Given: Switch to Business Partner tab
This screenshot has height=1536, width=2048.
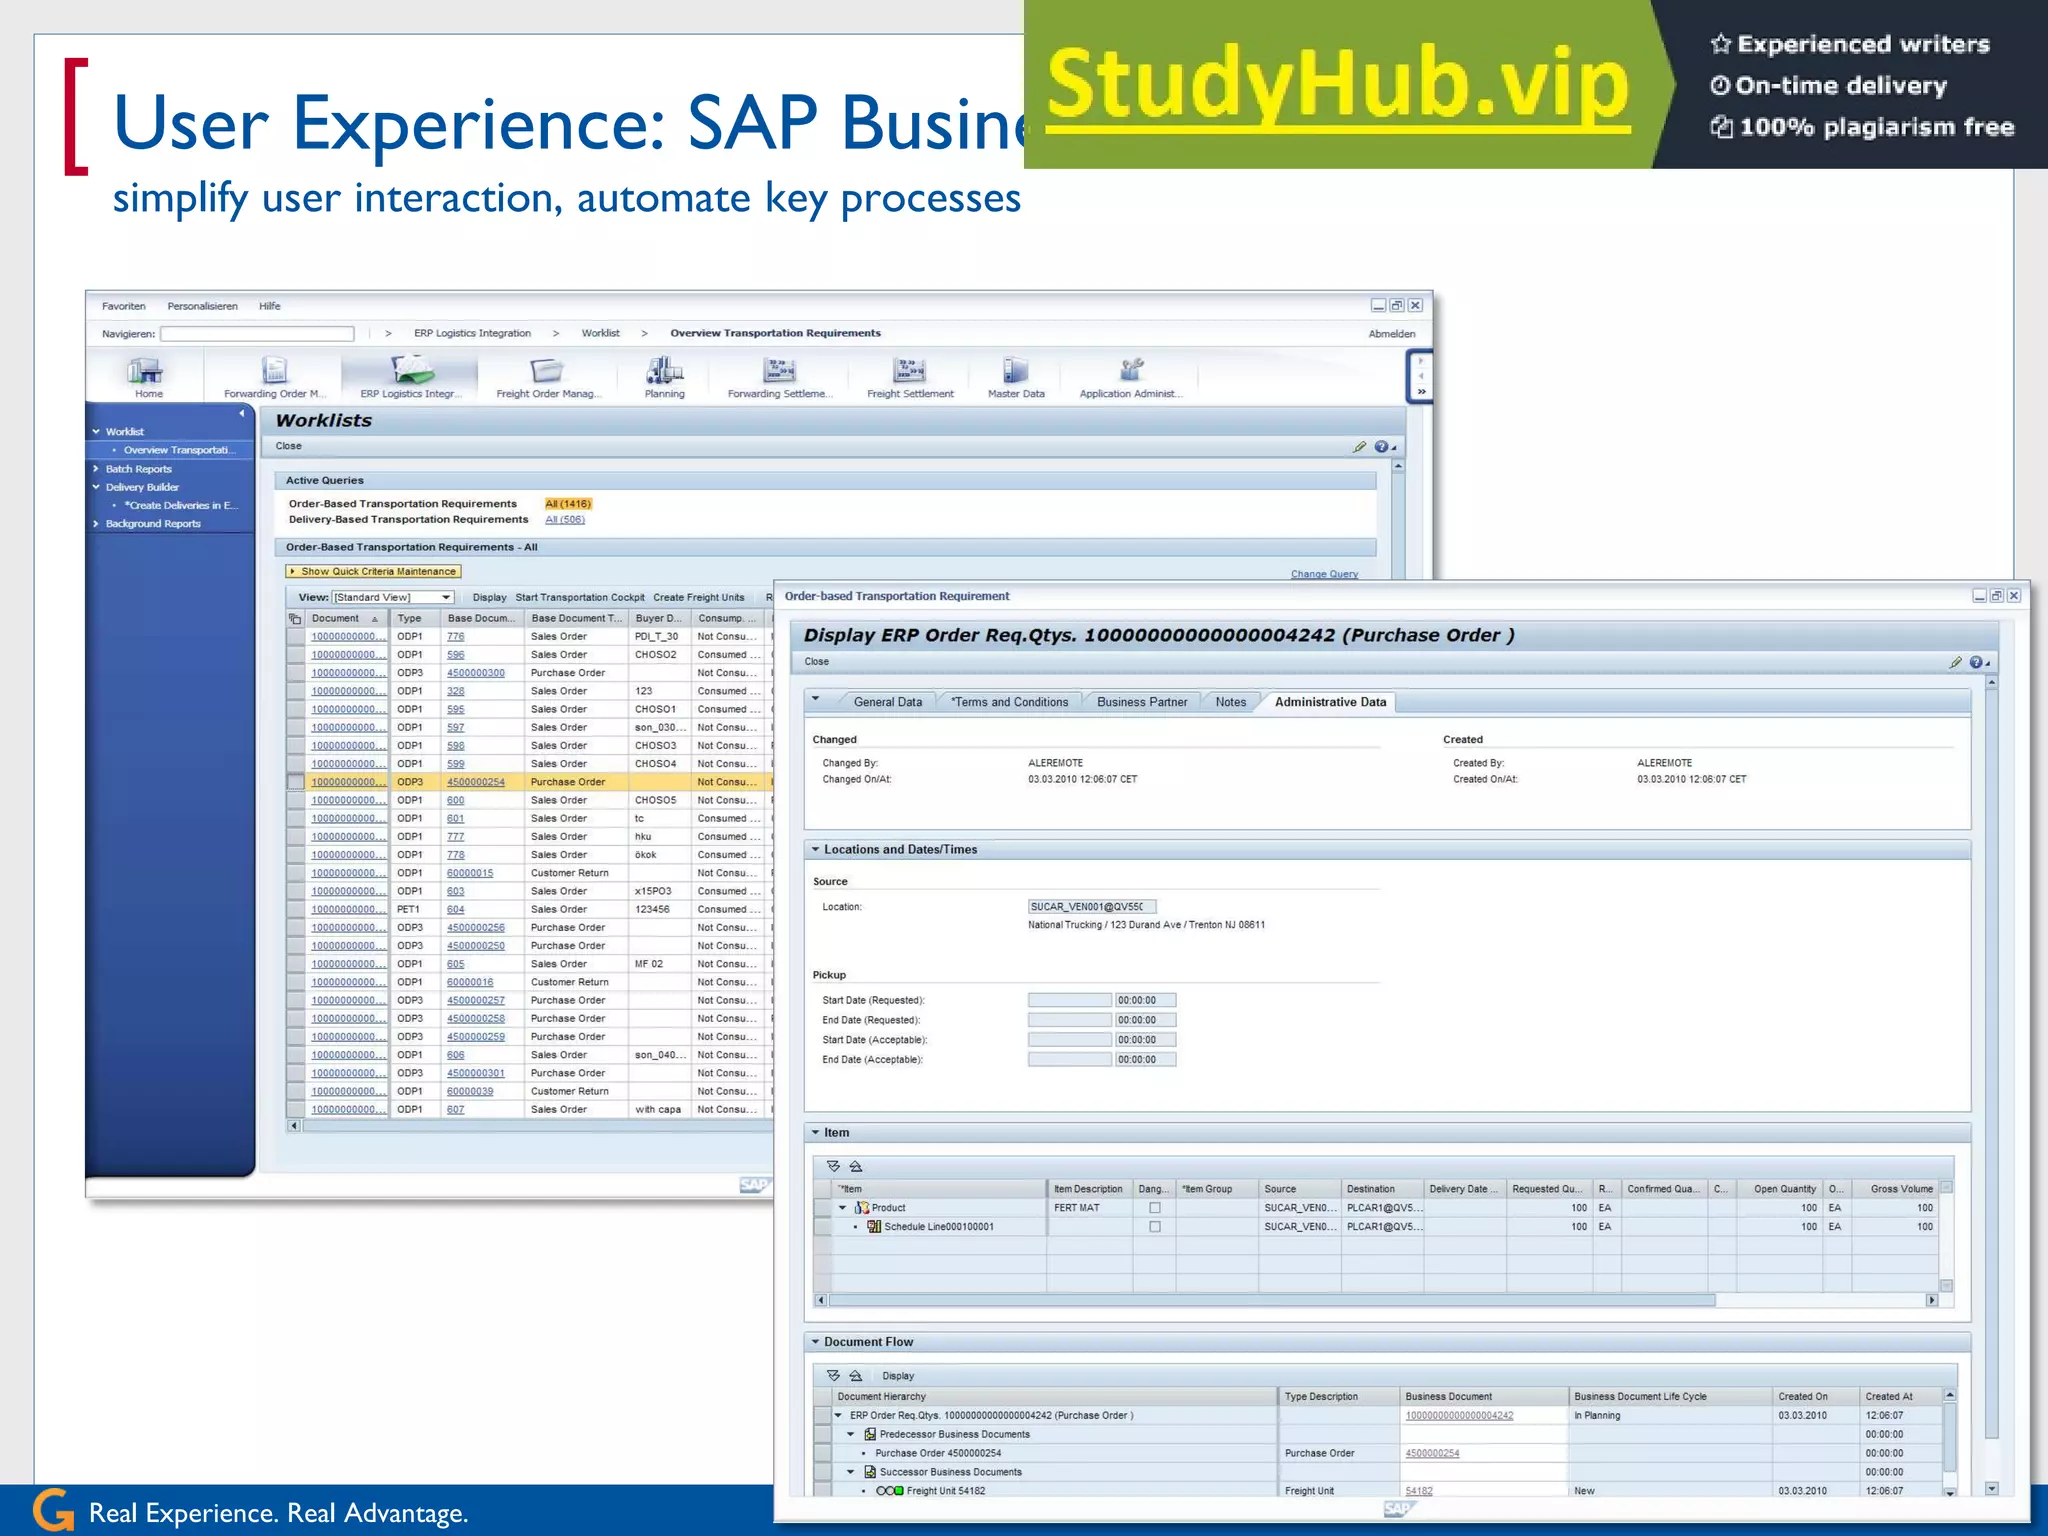Looking at the screenshot, I should pos(1142,702).
